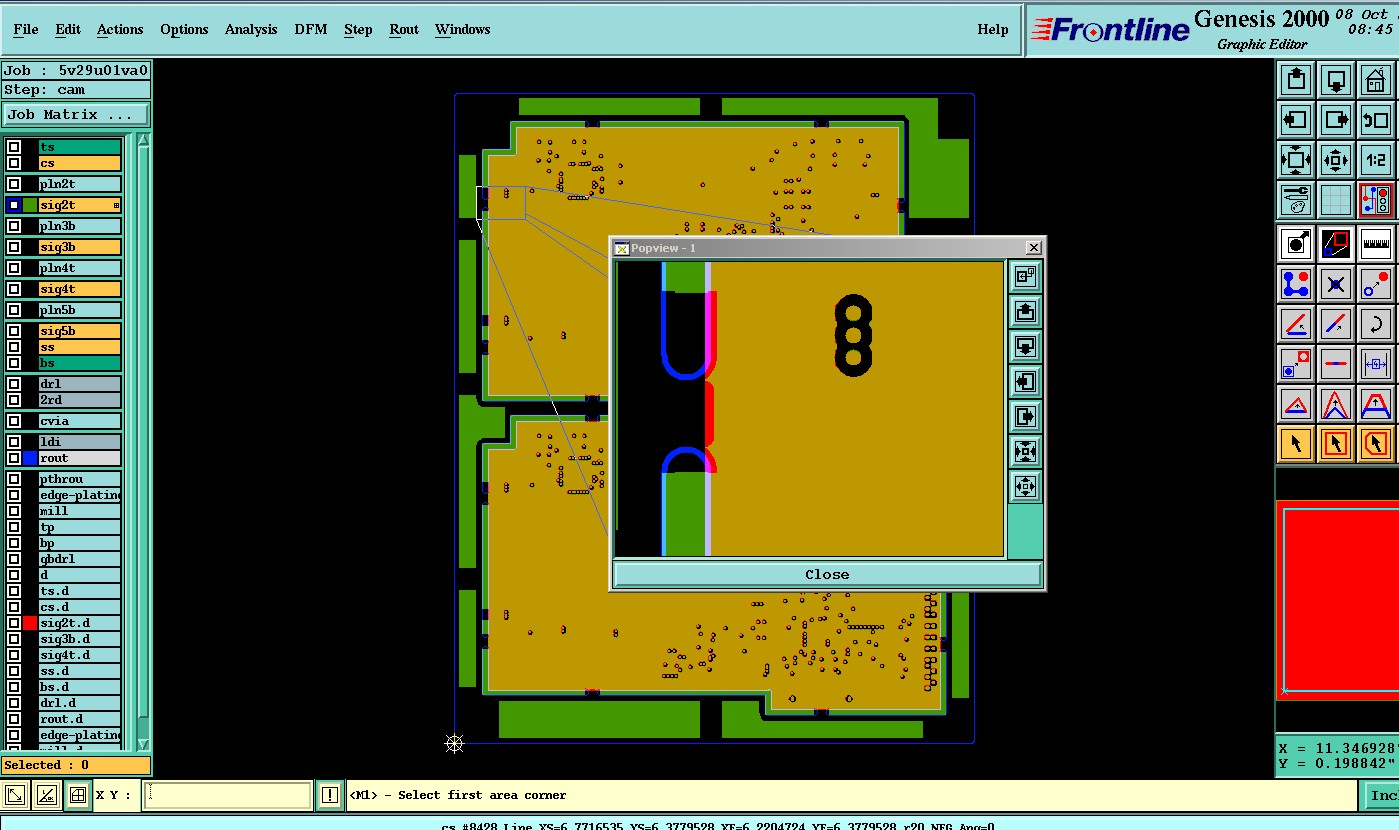1399x830 pixels.
Task: Toggle the rout layer display checkbox
Action: (x=14, y=458)
